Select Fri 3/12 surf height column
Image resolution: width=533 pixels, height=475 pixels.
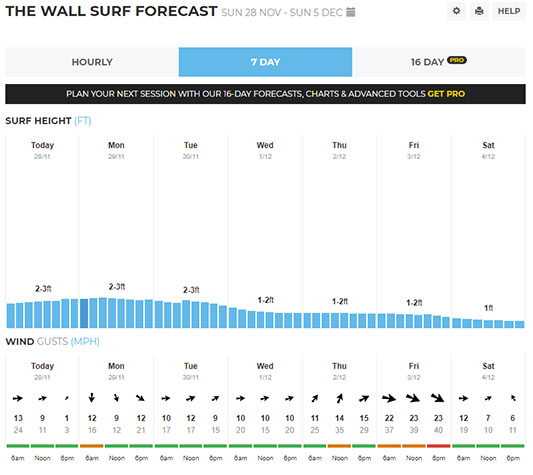point(414,231)
